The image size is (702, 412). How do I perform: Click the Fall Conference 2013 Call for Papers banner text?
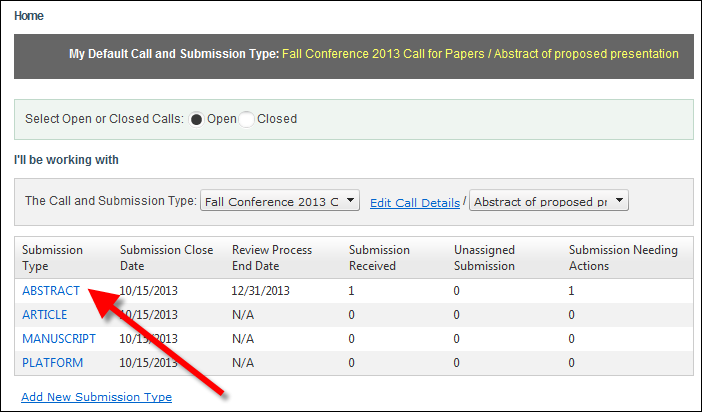383,54
